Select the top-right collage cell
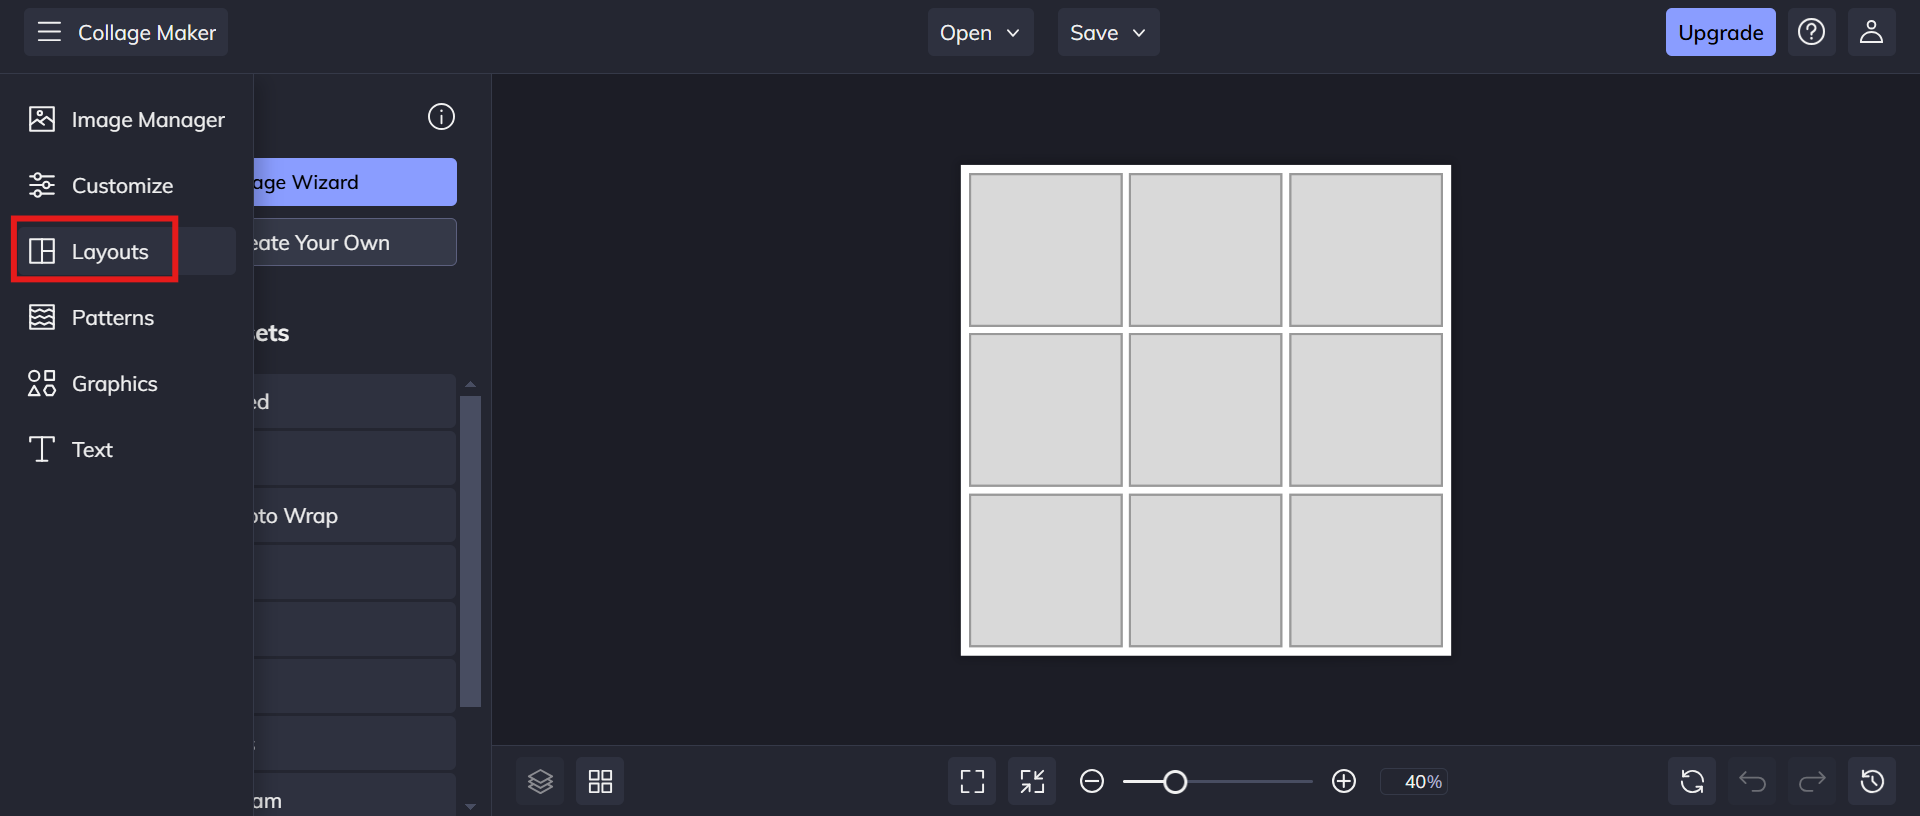The width and height of the screenshot is (1920, 816). click(1366, 250)
